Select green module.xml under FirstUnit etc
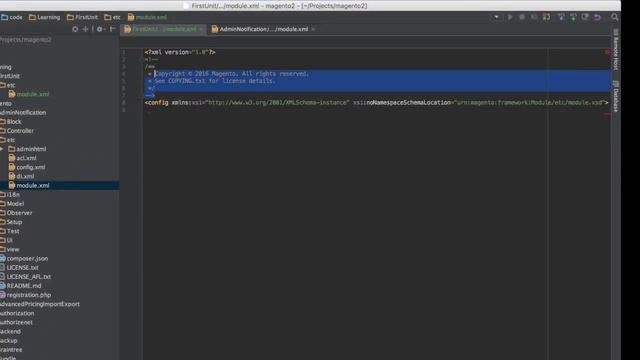This screenshot has width=640, height=360. 29,94
